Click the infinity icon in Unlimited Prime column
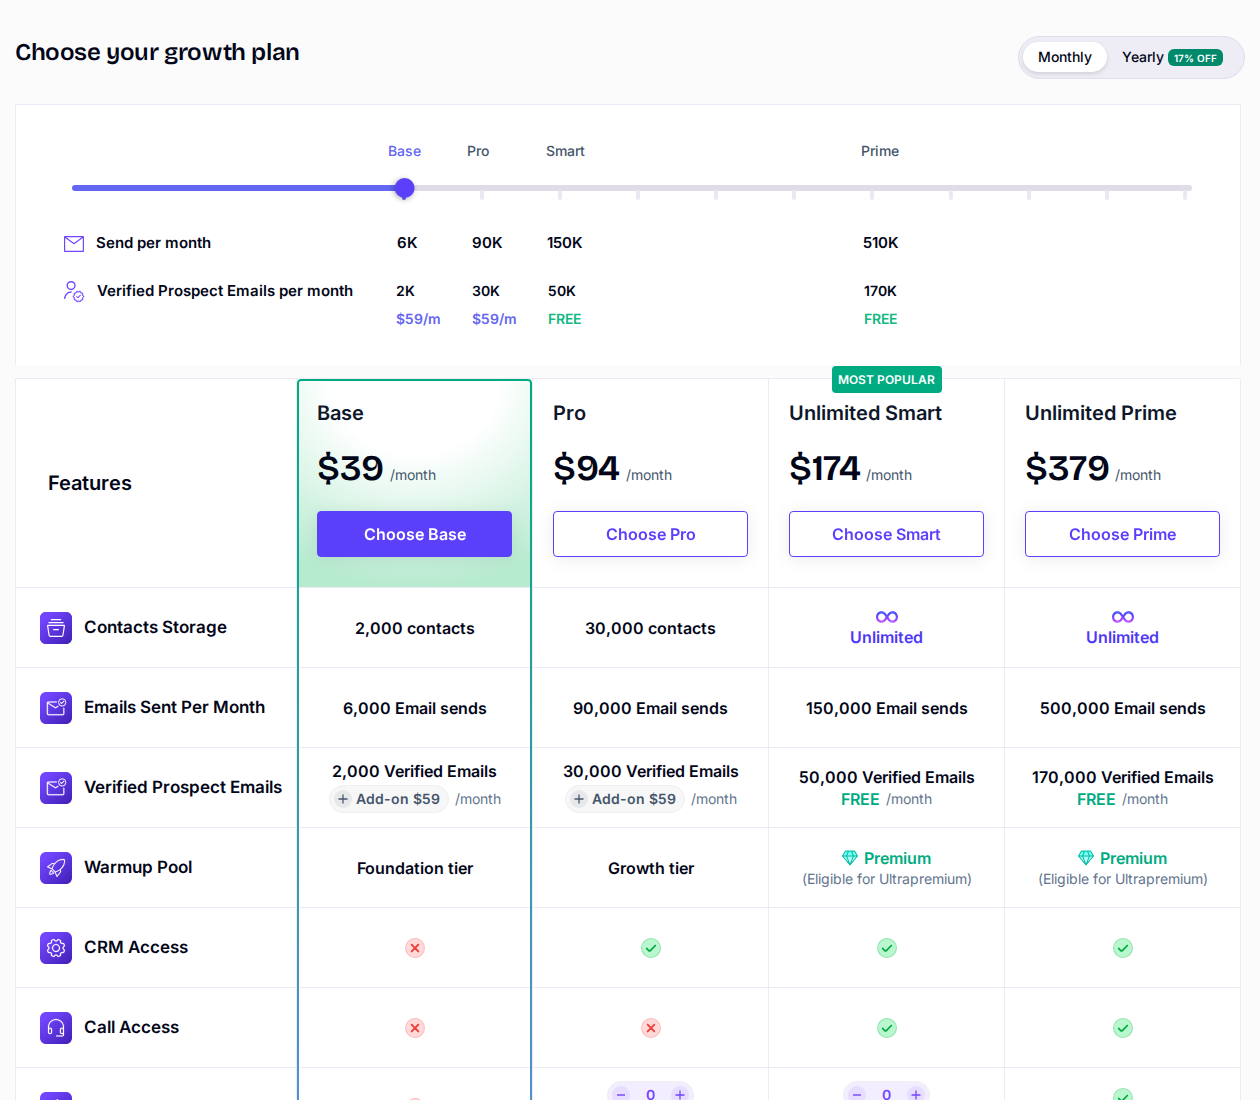The image size is (1260, 1100). pyautogui.click(x=1123, y=617)
